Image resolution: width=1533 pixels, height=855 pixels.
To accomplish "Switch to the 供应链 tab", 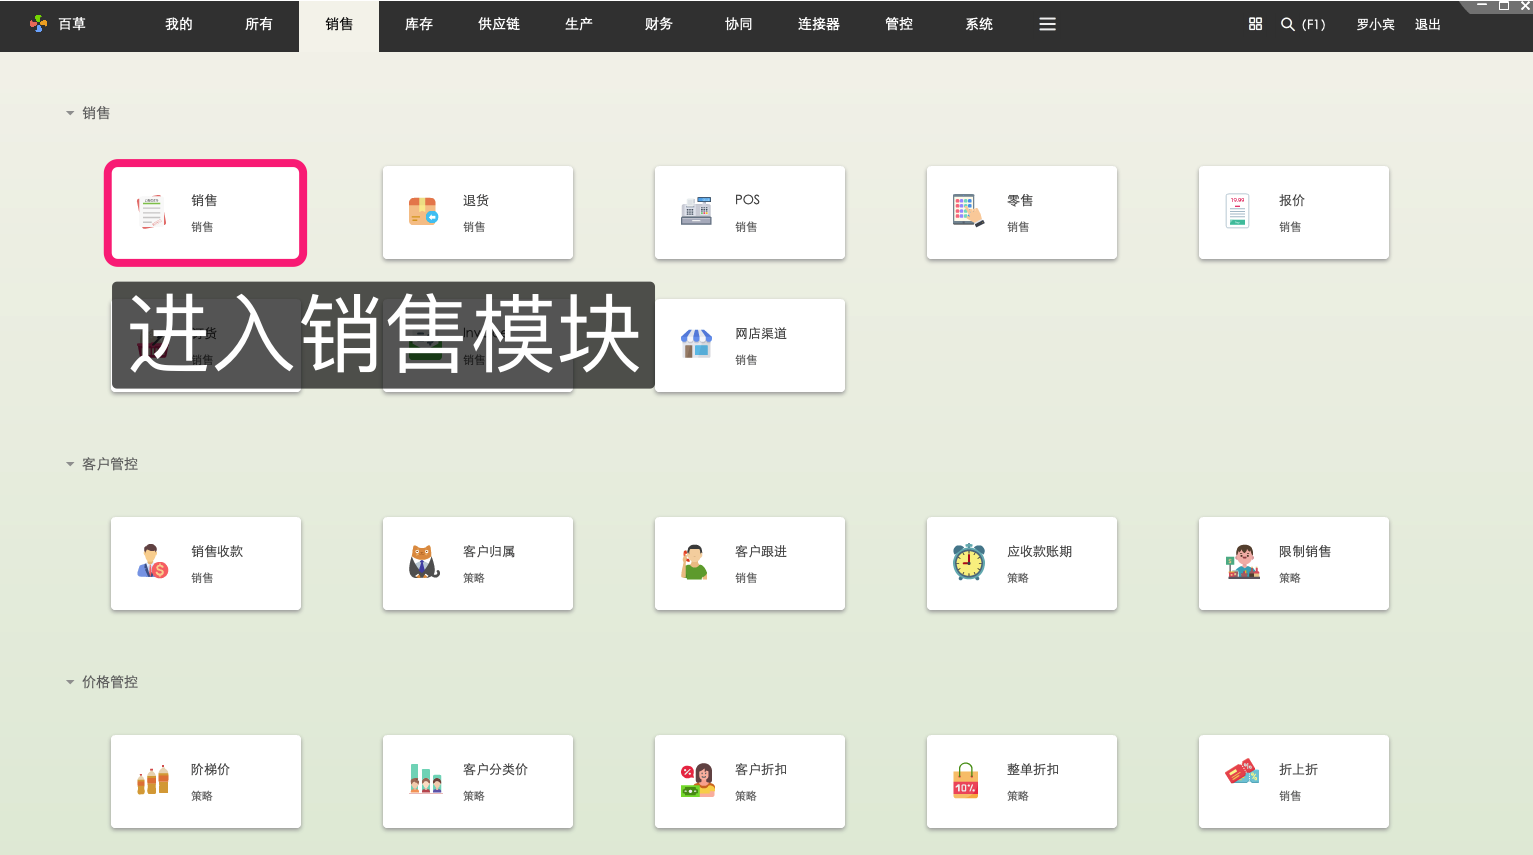I will pyautogui.click(x=499, y=24).
